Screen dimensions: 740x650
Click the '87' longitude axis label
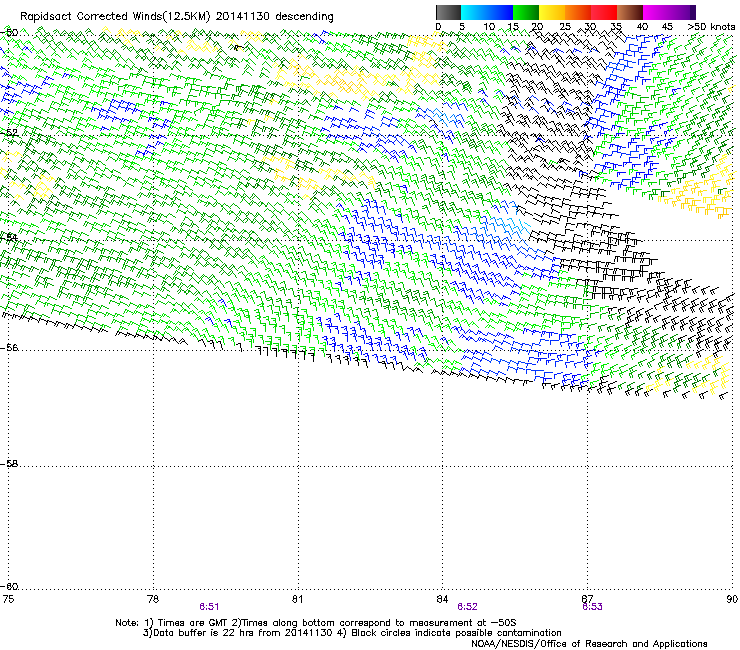click(587, 599)
